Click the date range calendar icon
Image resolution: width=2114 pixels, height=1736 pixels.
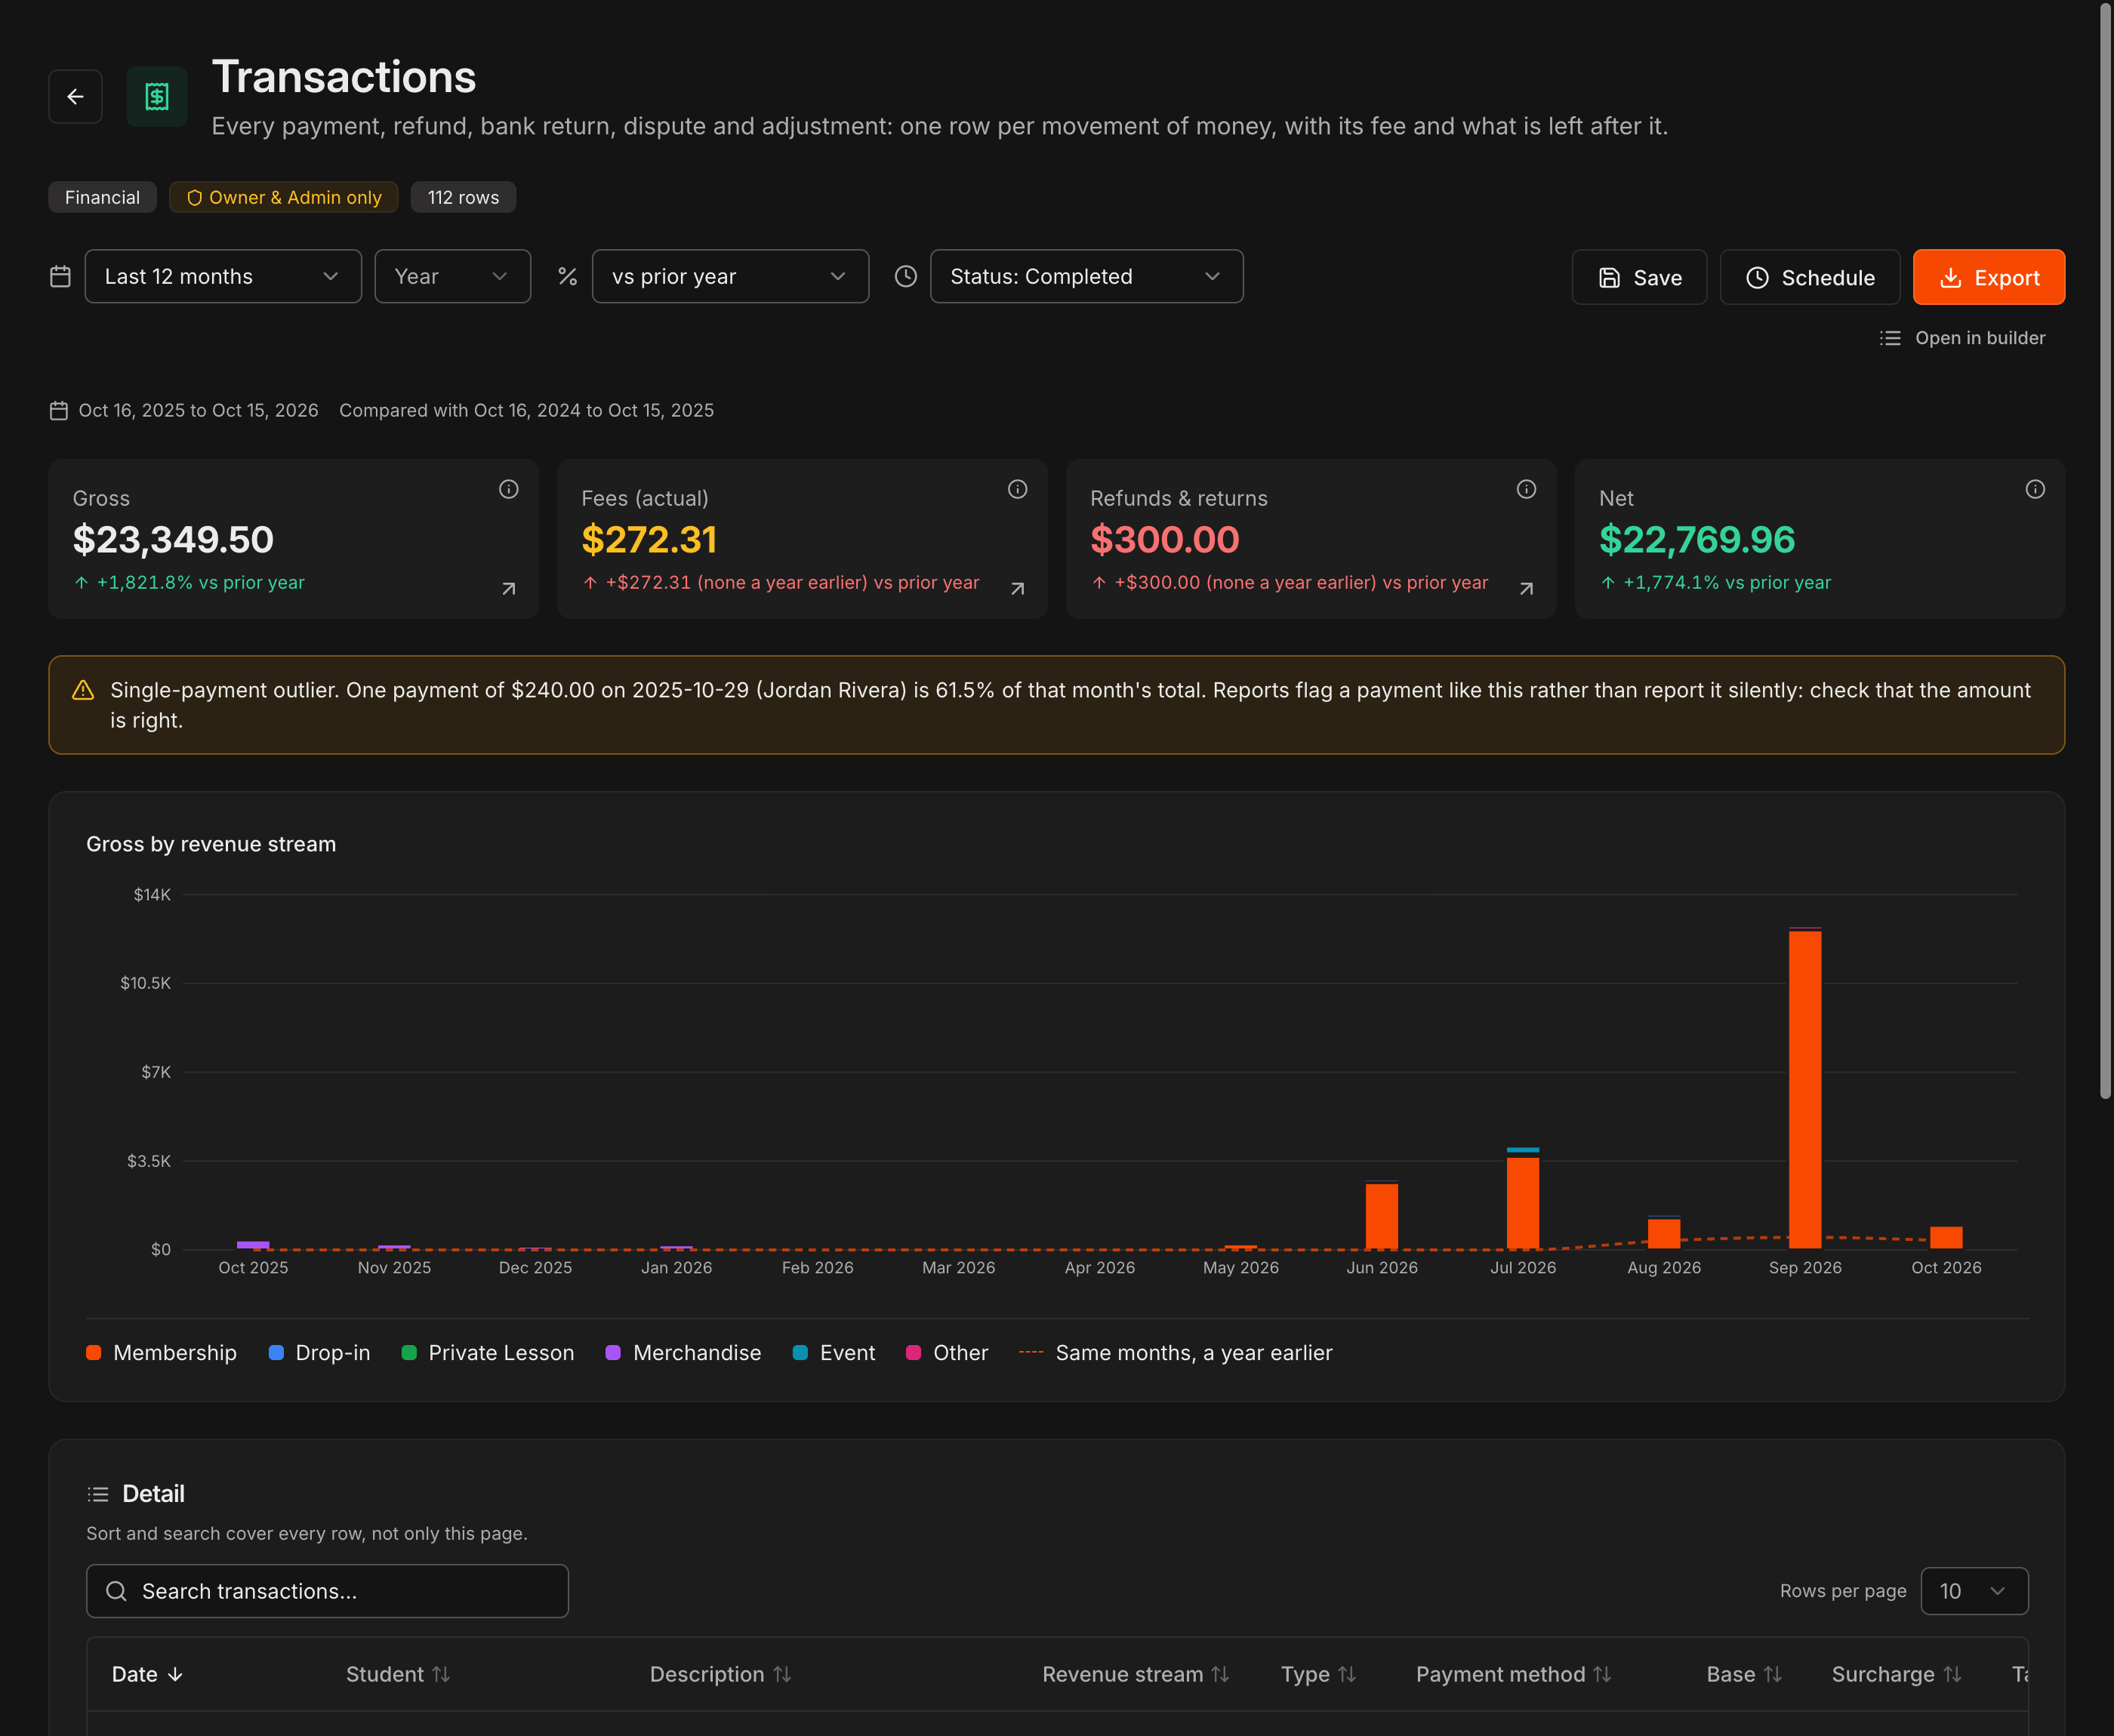(59, 411)
